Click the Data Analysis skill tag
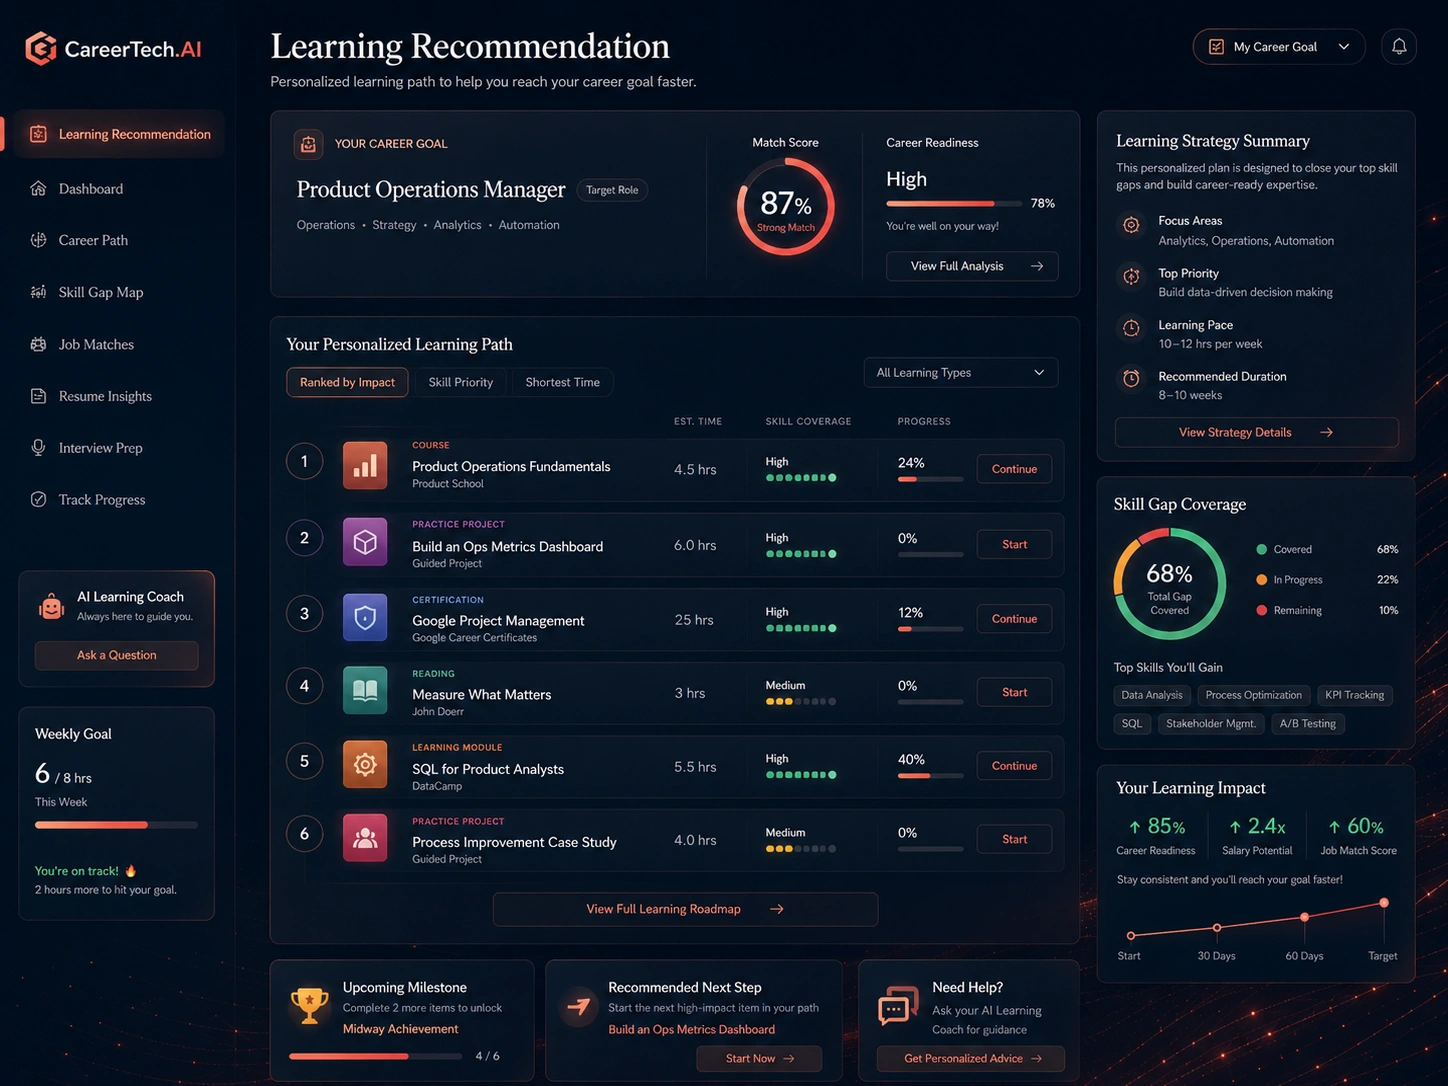Viewport: 1448px width, 1086px height. (x=1152, y=695)
